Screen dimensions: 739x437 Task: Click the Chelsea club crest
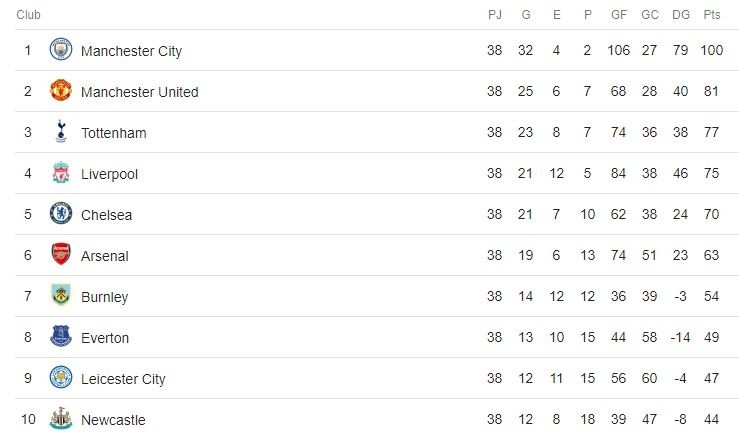[x=61, y=214]
